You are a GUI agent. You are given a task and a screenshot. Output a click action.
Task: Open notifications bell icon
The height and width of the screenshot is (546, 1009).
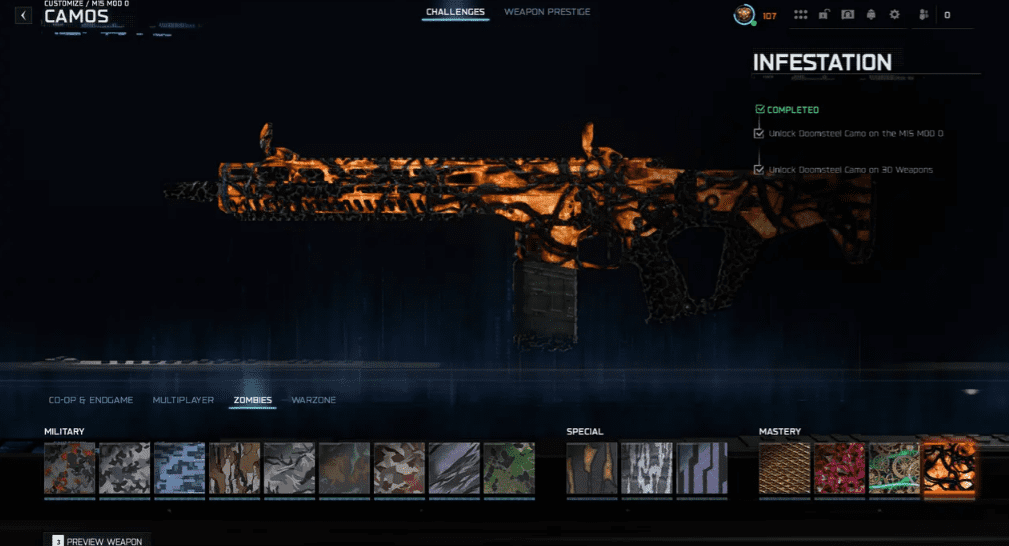(871, 15)
